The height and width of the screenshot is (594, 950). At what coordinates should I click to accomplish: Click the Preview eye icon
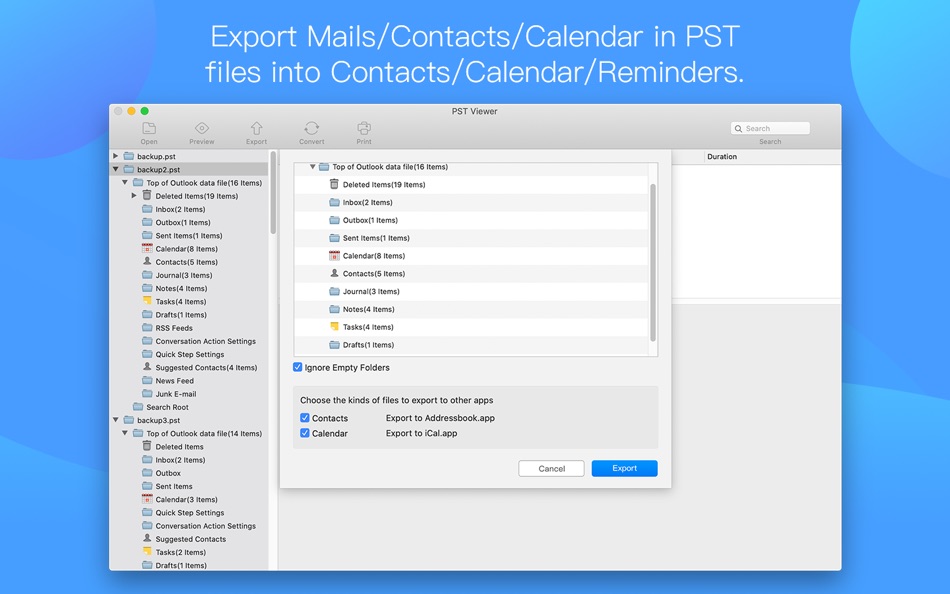coord(202,128)
